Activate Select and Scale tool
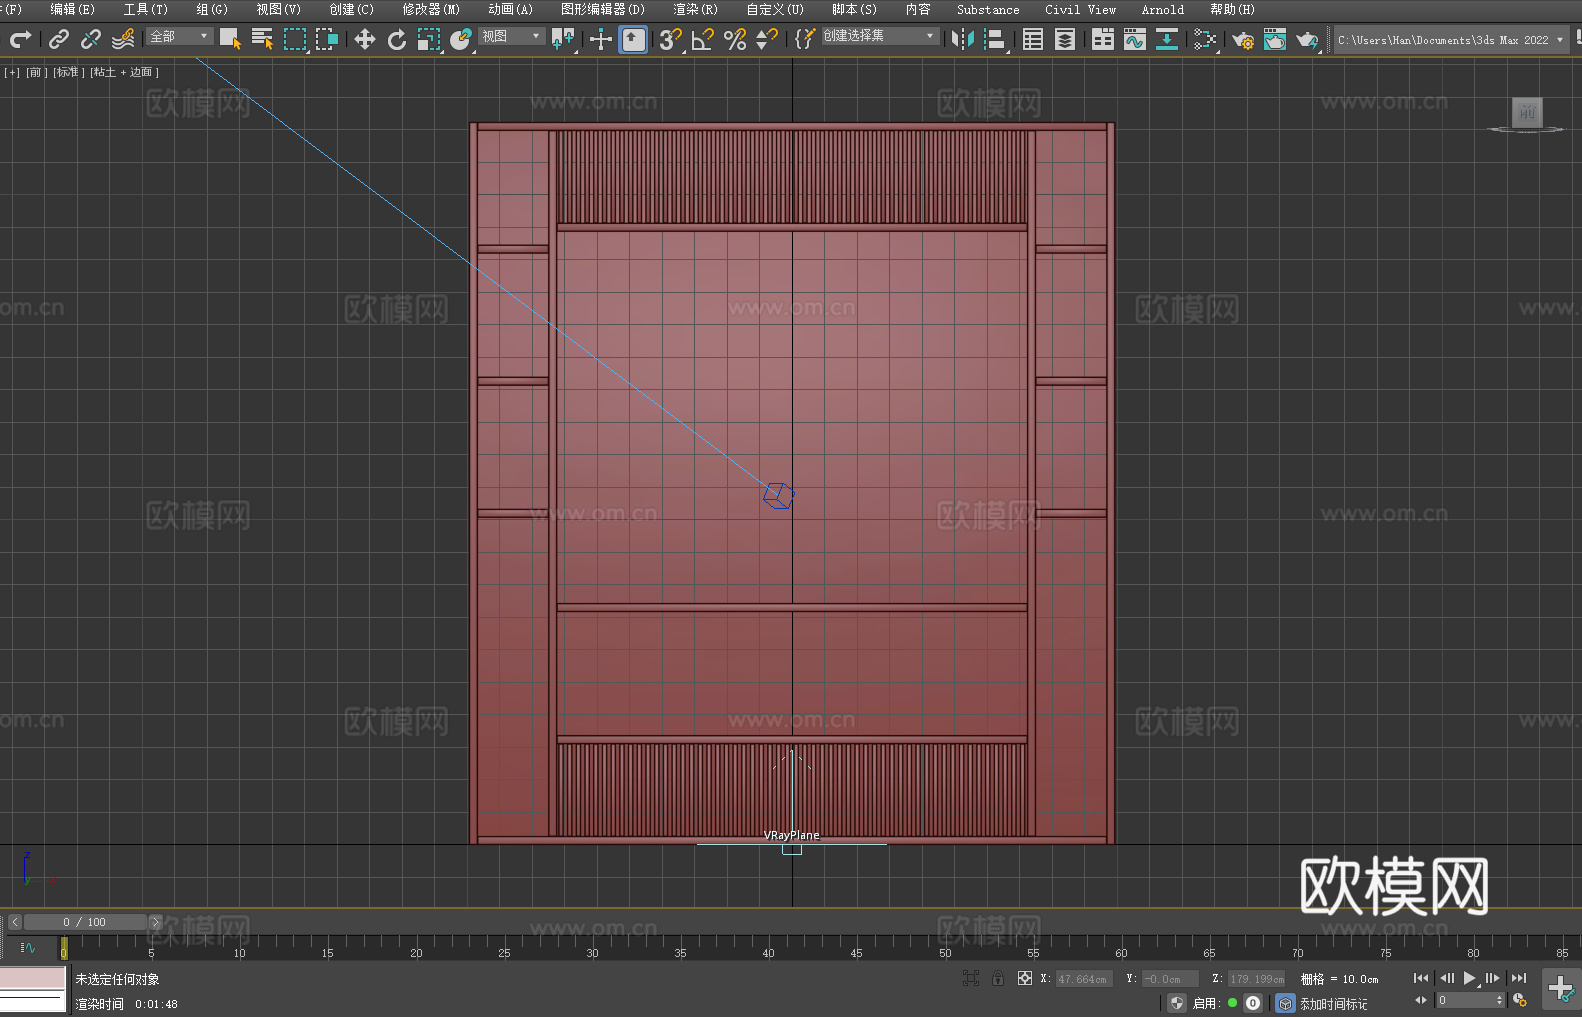Screen dimensions: 1582x1017 coord(429,39)
